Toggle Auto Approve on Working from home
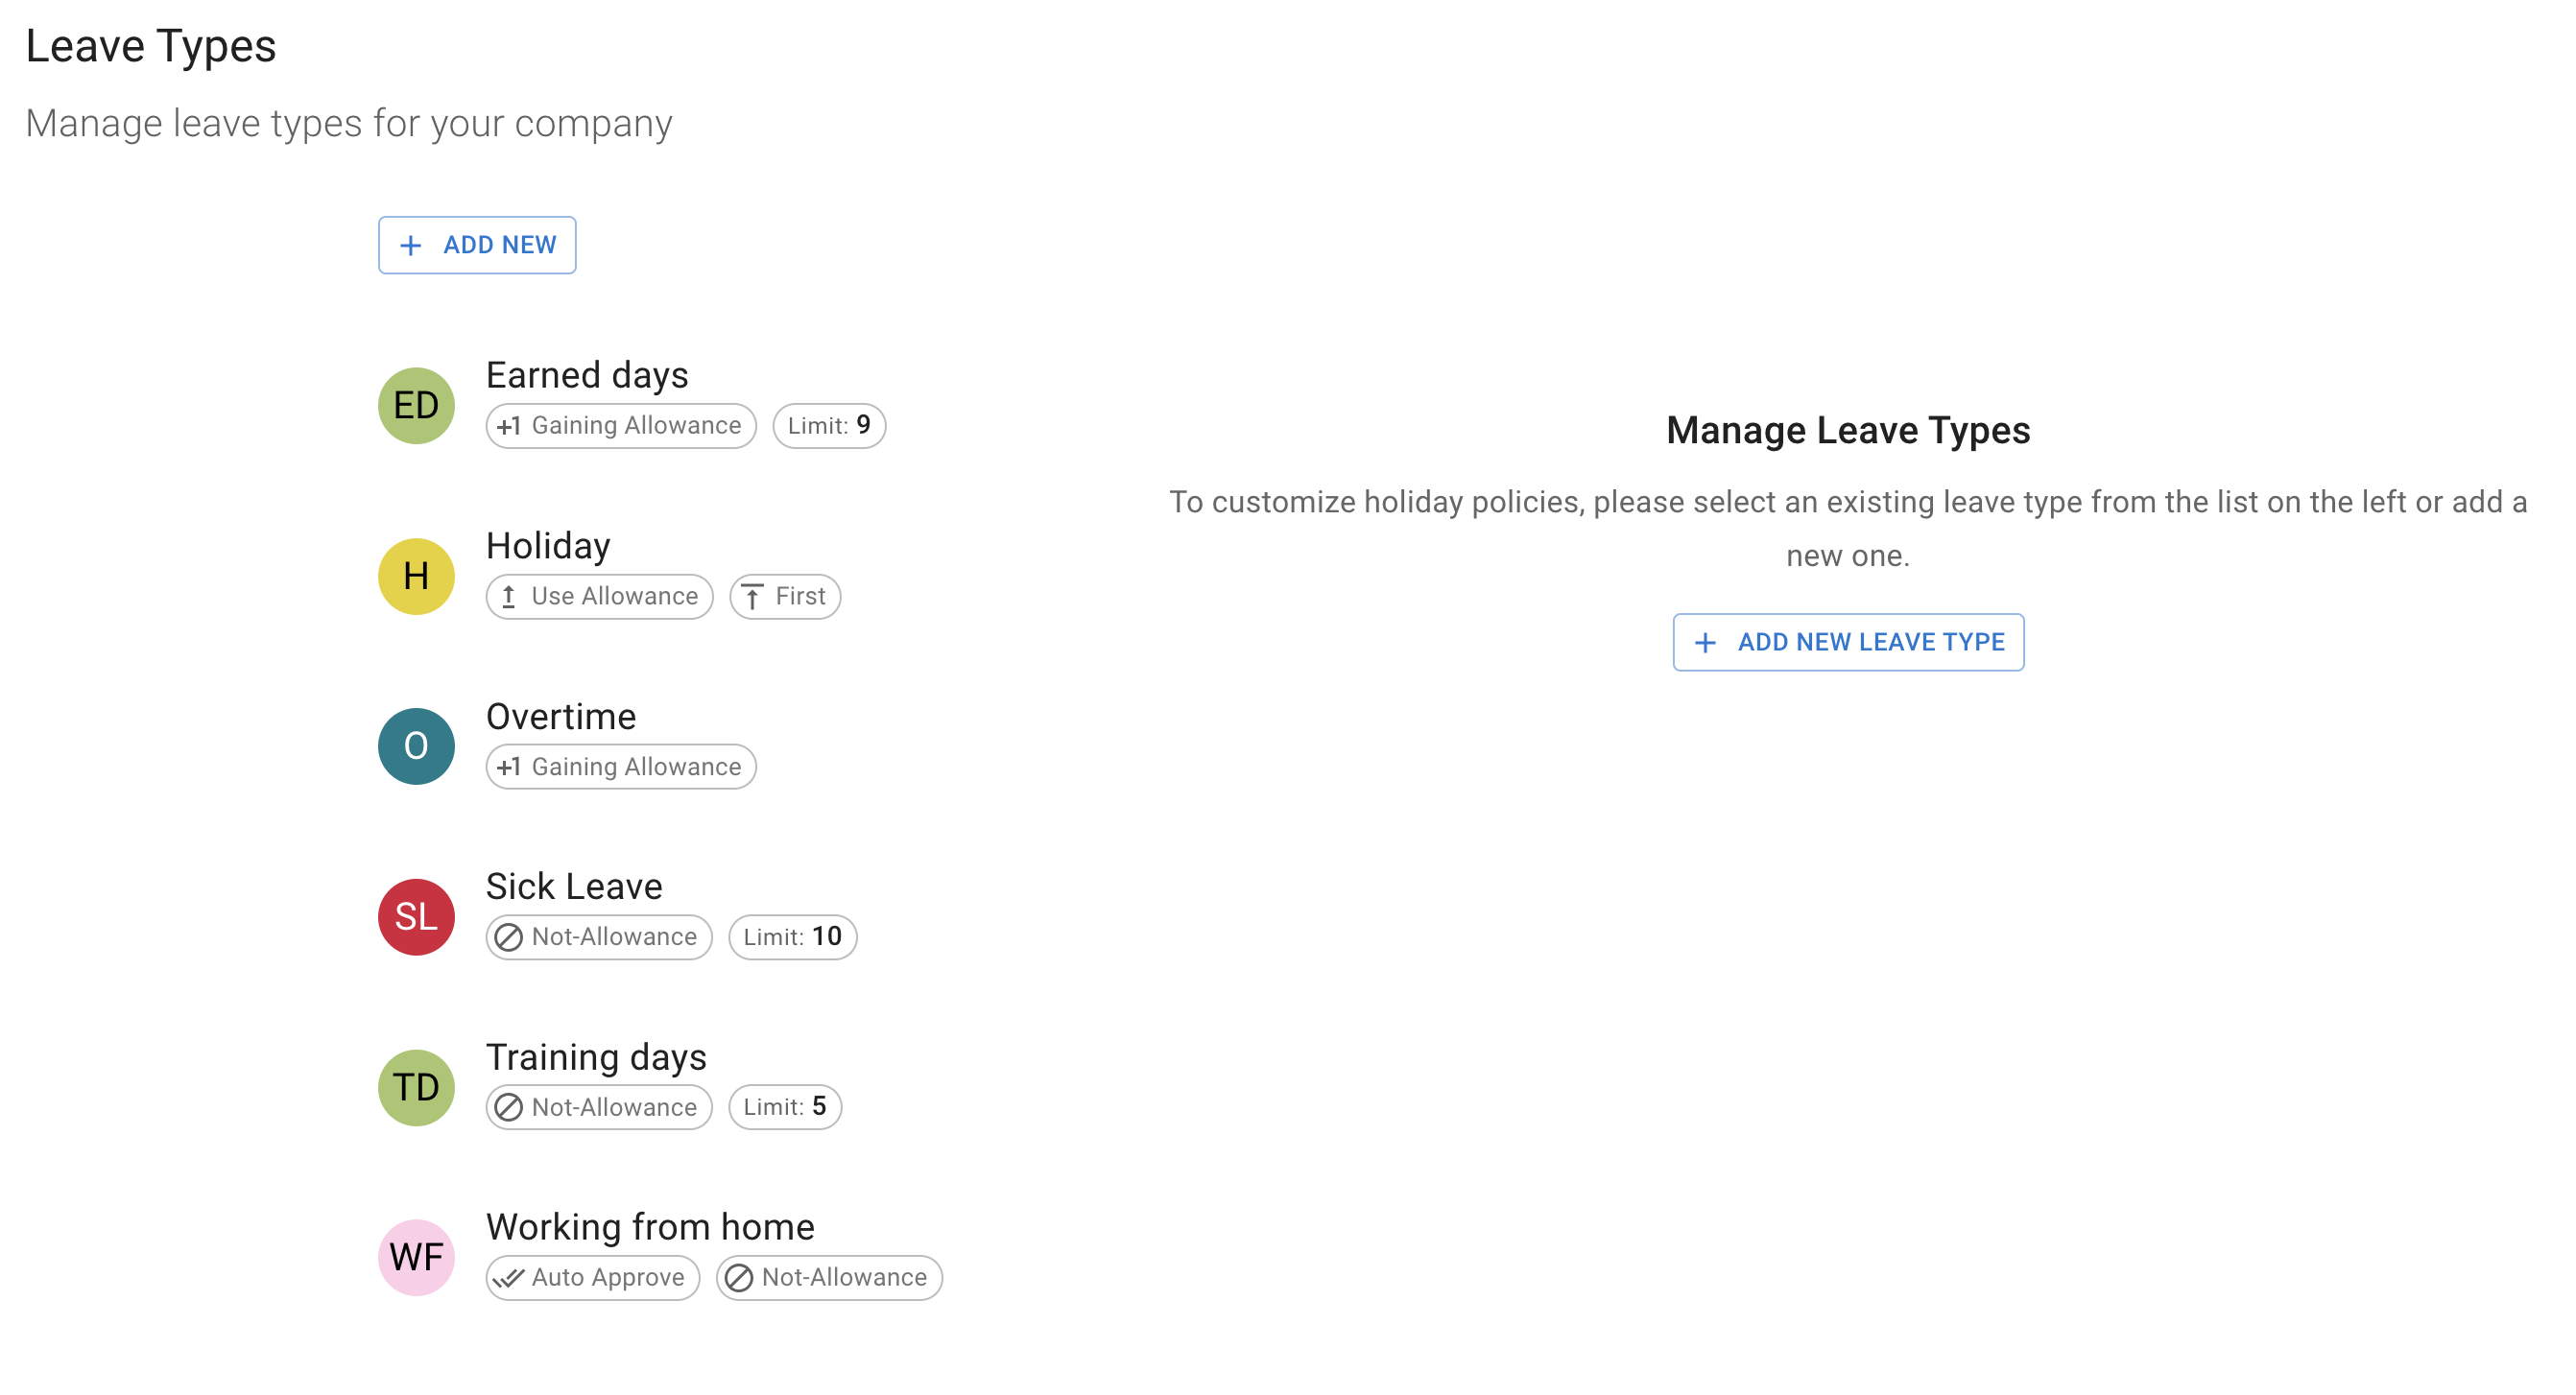The width and height of the screenshot is (2576, 1395). (592, 1277)
